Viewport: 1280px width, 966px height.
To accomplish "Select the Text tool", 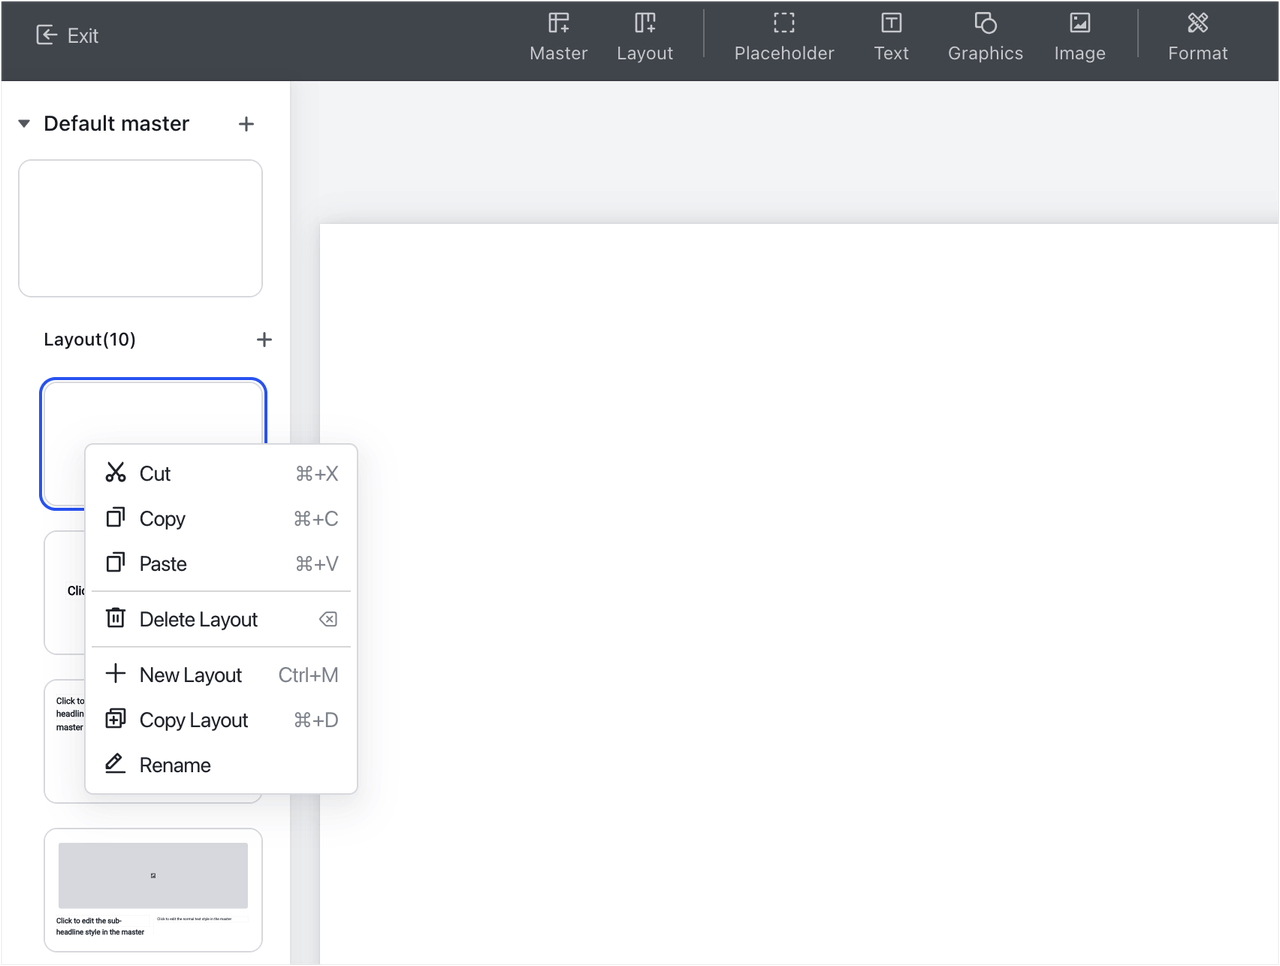I will [x=890, y=36].
